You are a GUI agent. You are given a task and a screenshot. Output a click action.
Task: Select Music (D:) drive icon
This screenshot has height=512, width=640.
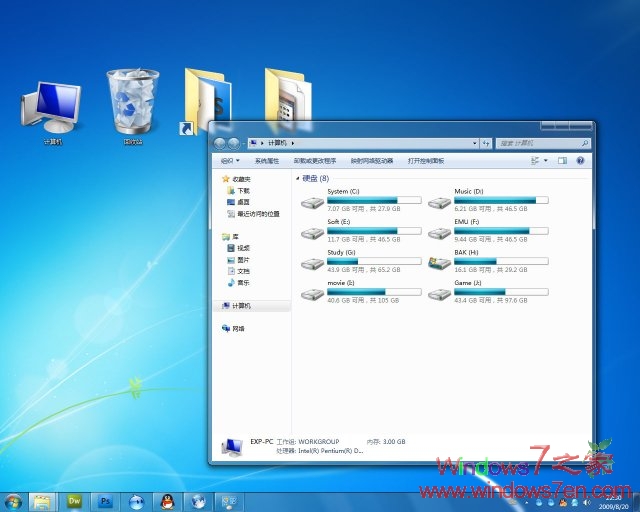440,203
